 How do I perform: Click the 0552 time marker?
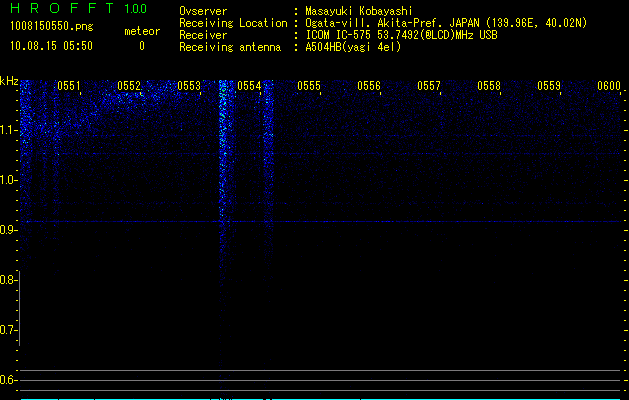click(x=129, y=86)
